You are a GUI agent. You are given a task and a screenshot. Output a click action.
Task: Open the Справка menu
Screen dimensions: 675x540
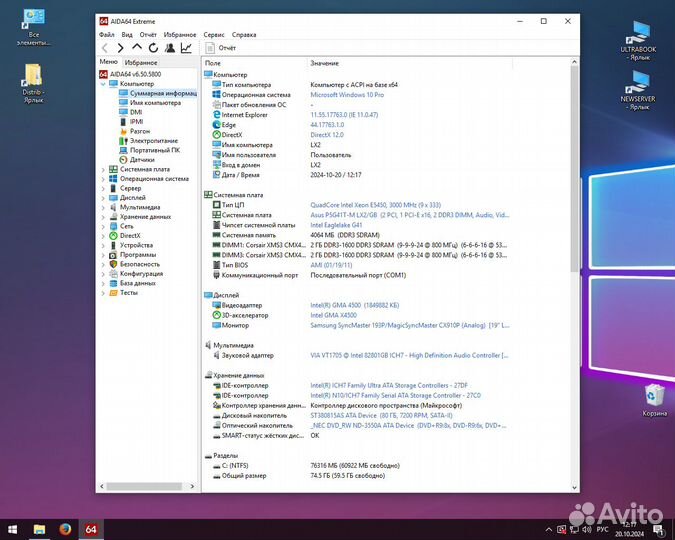[x=244, y=34]
